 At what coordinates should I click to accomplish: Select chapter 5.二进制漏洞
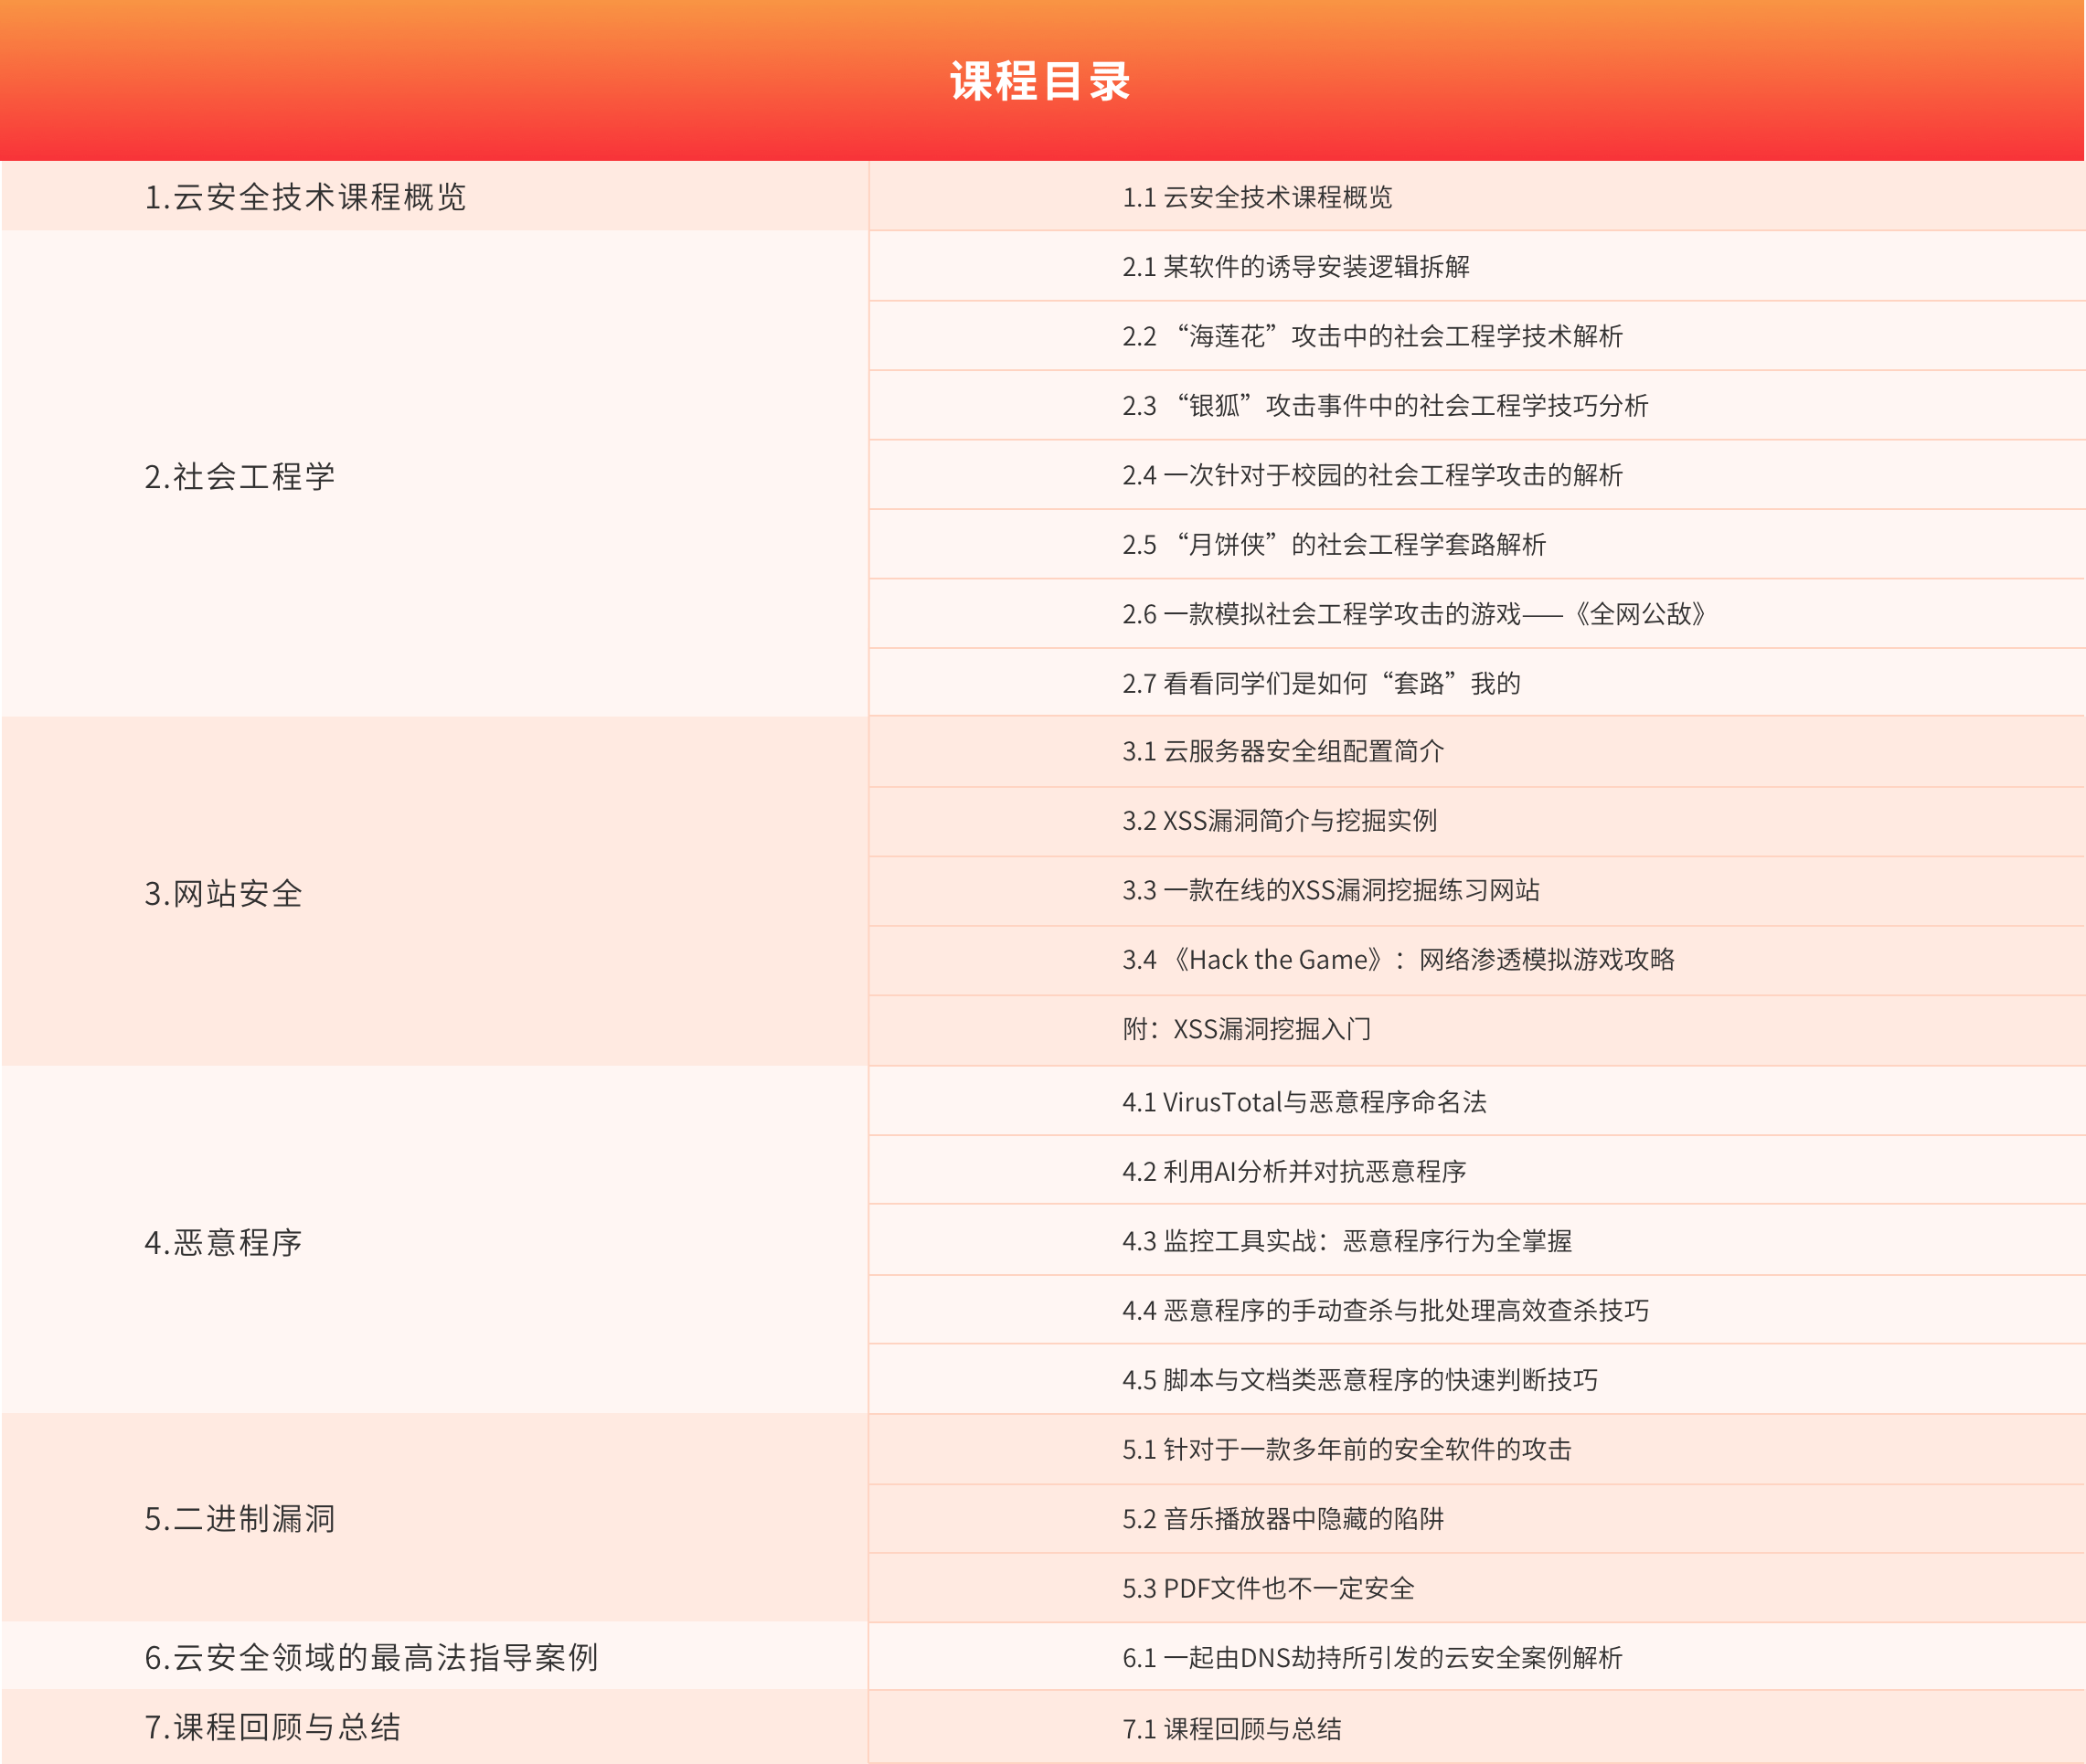coord(240,1518)
